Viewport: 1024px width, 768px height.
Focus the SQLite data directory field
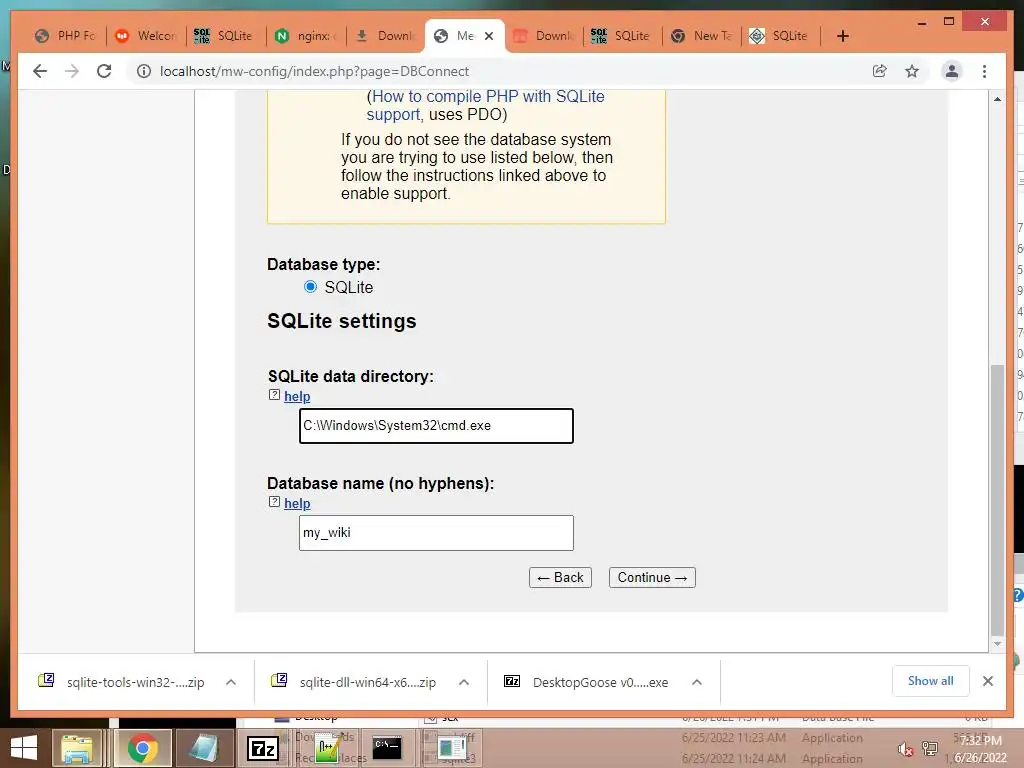click(x=436, y=426)
